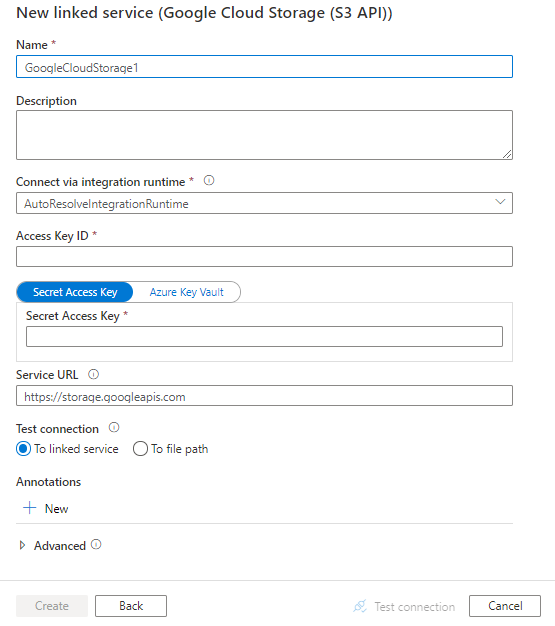The height and width of the screenshot is (626, 555).
Task: Click the 'Connect via integration runtime' label
Action: [x=100, y=182]
